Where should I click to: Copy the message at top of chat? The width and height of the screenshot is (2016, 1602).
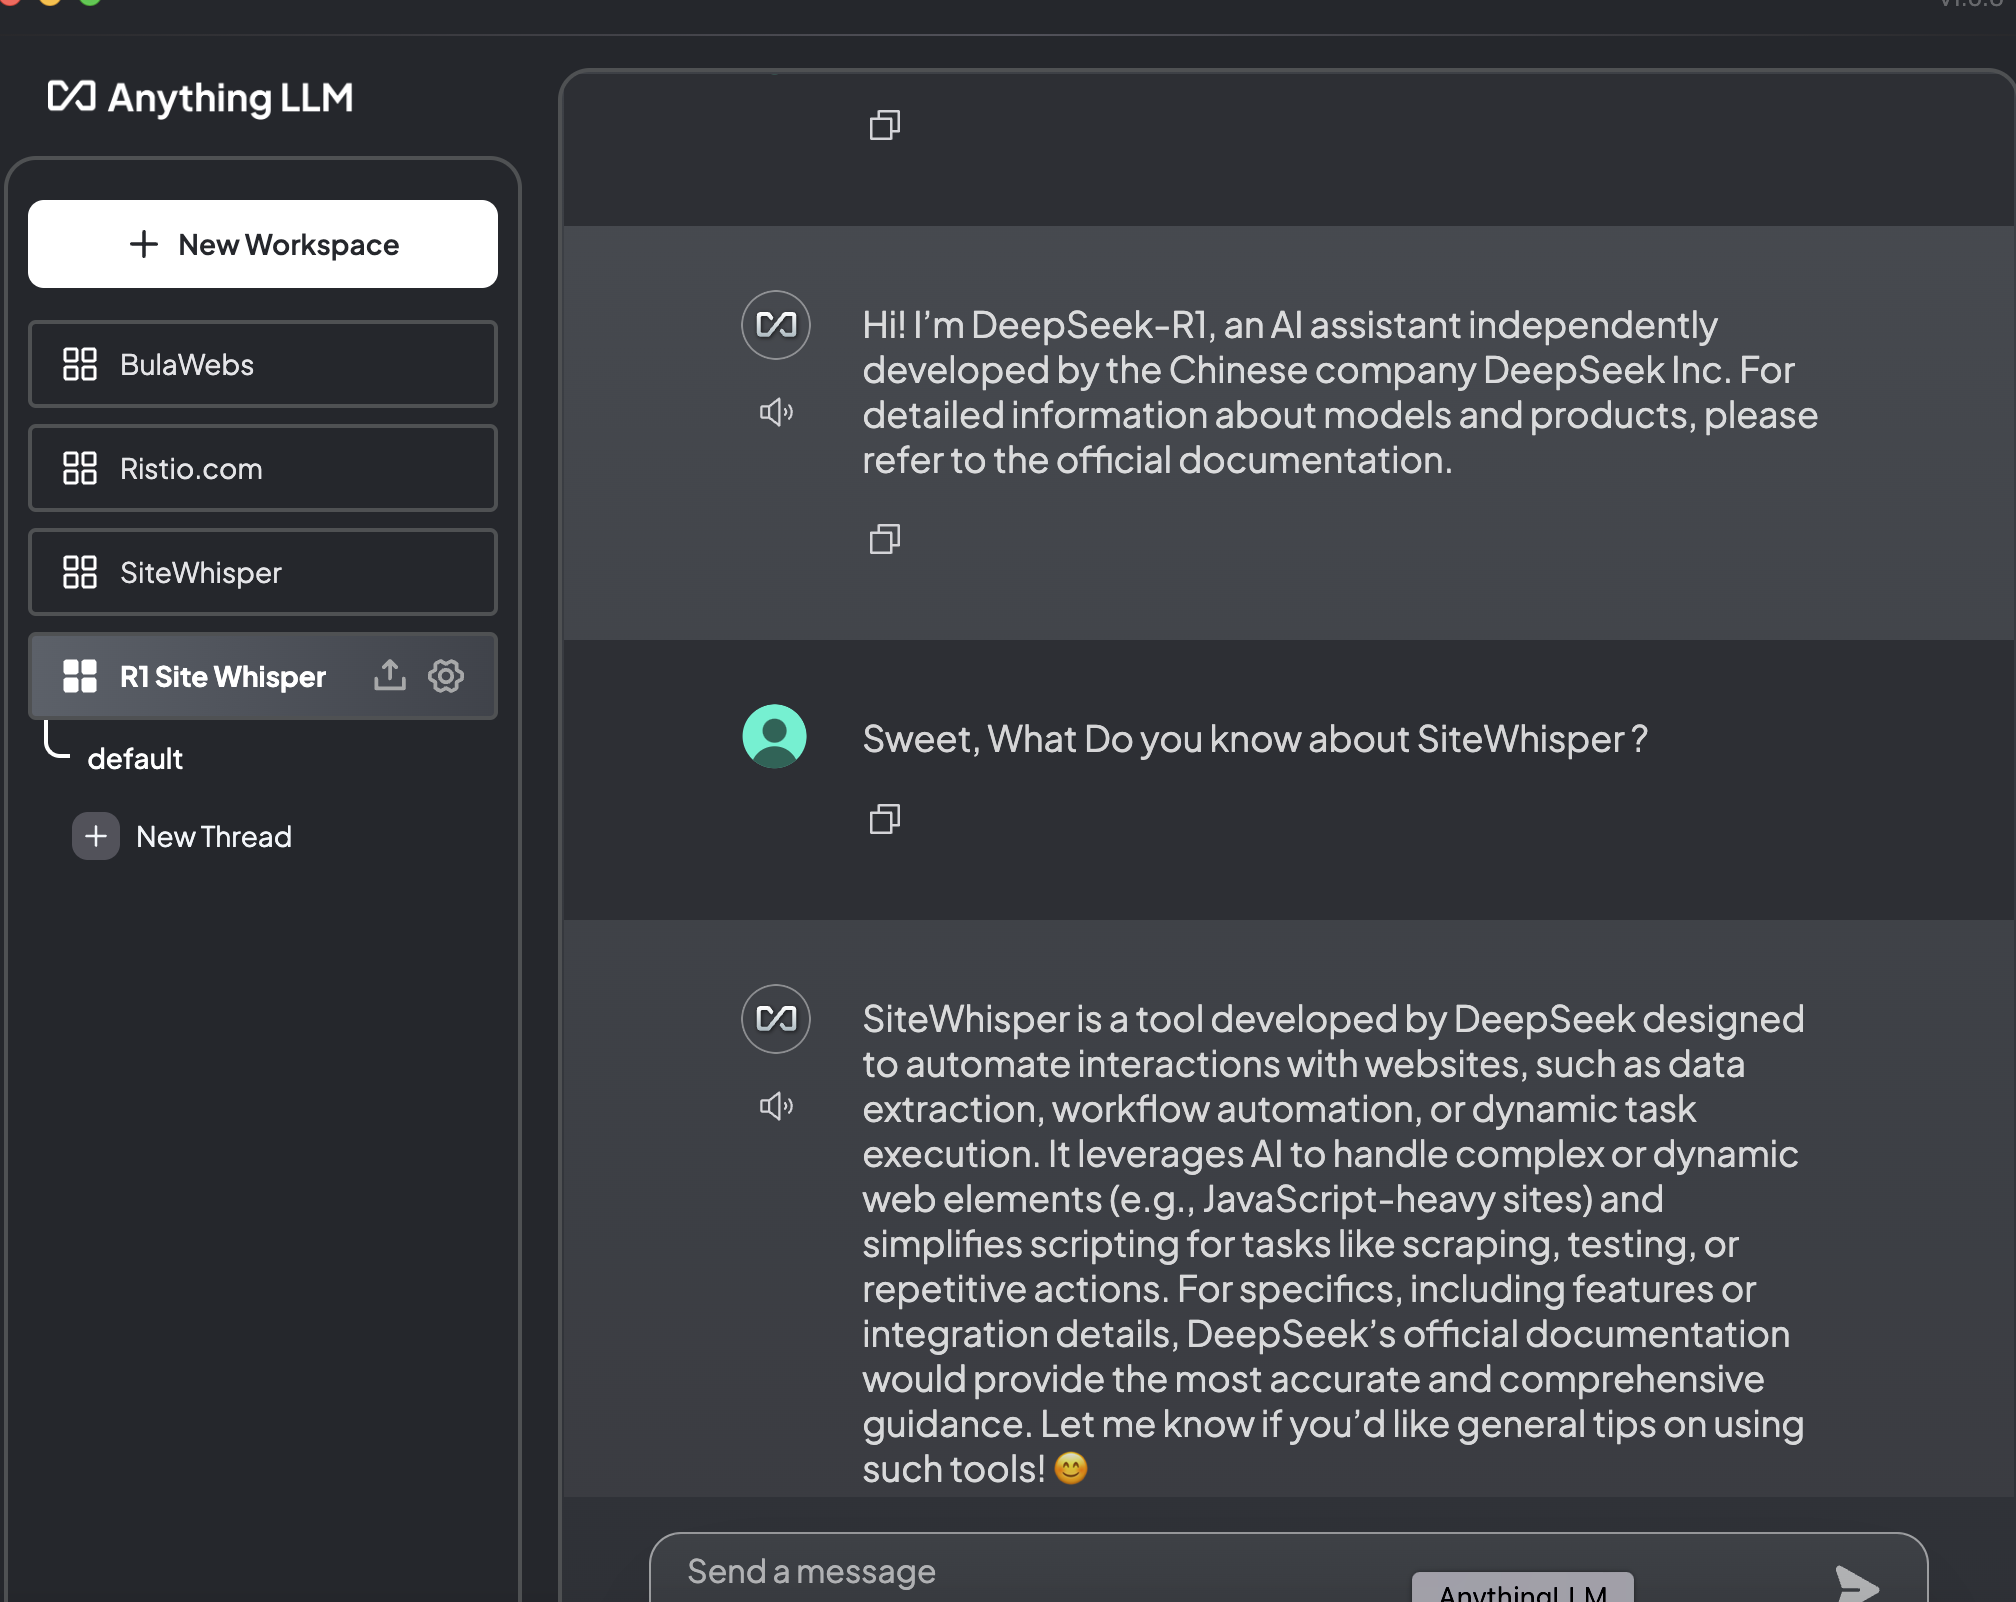click(884, 125)
